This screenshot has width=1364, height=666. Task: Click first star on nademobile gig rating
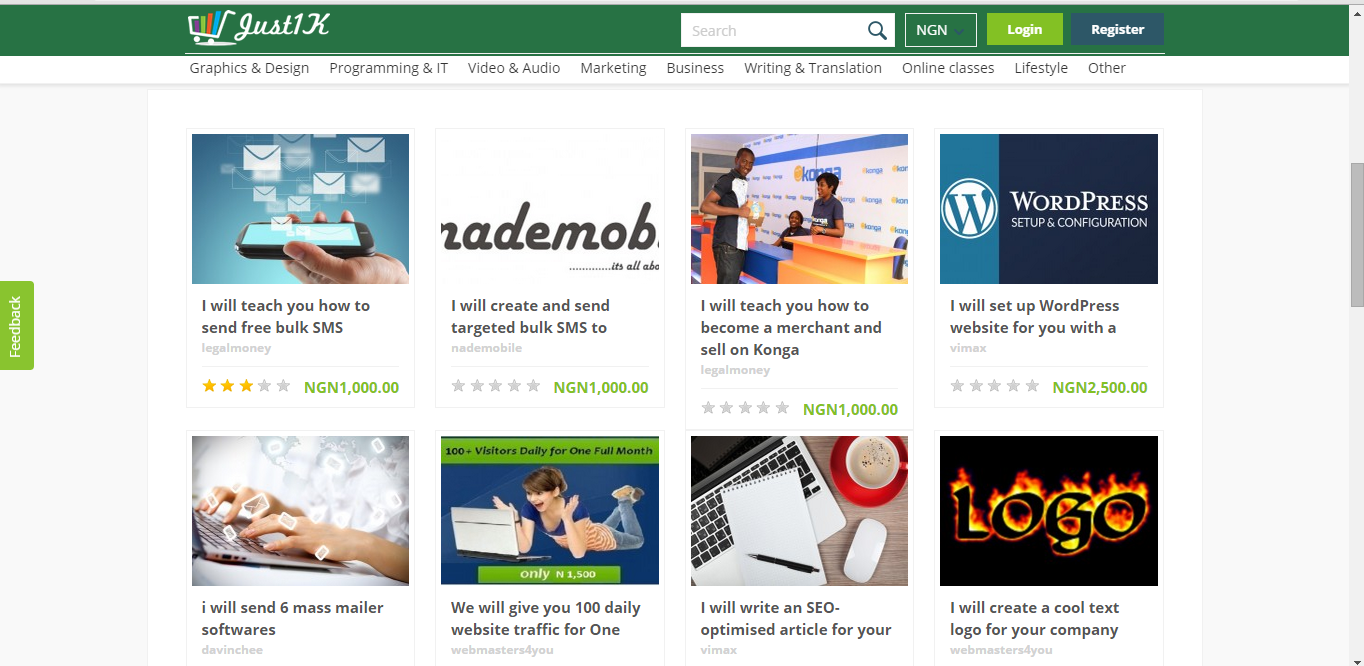click(x=458, y=386)
